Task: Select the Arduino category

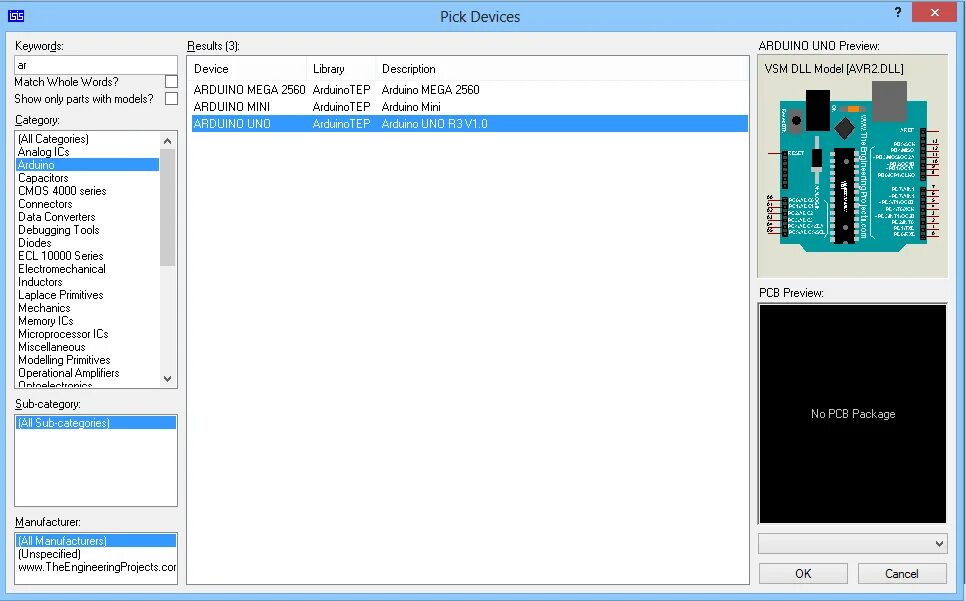Action: pyautogui.click(x=87, y=164)
